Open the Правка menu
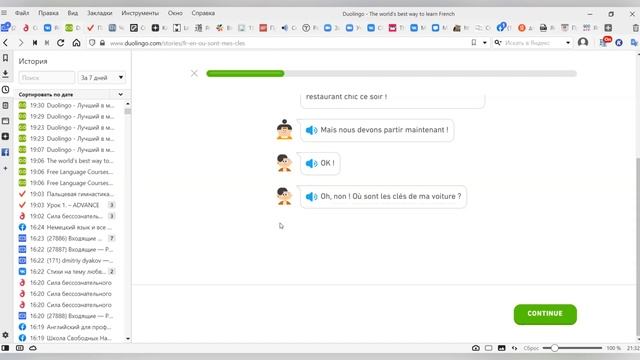Screen dimensions: 640x360 (48, 13)
